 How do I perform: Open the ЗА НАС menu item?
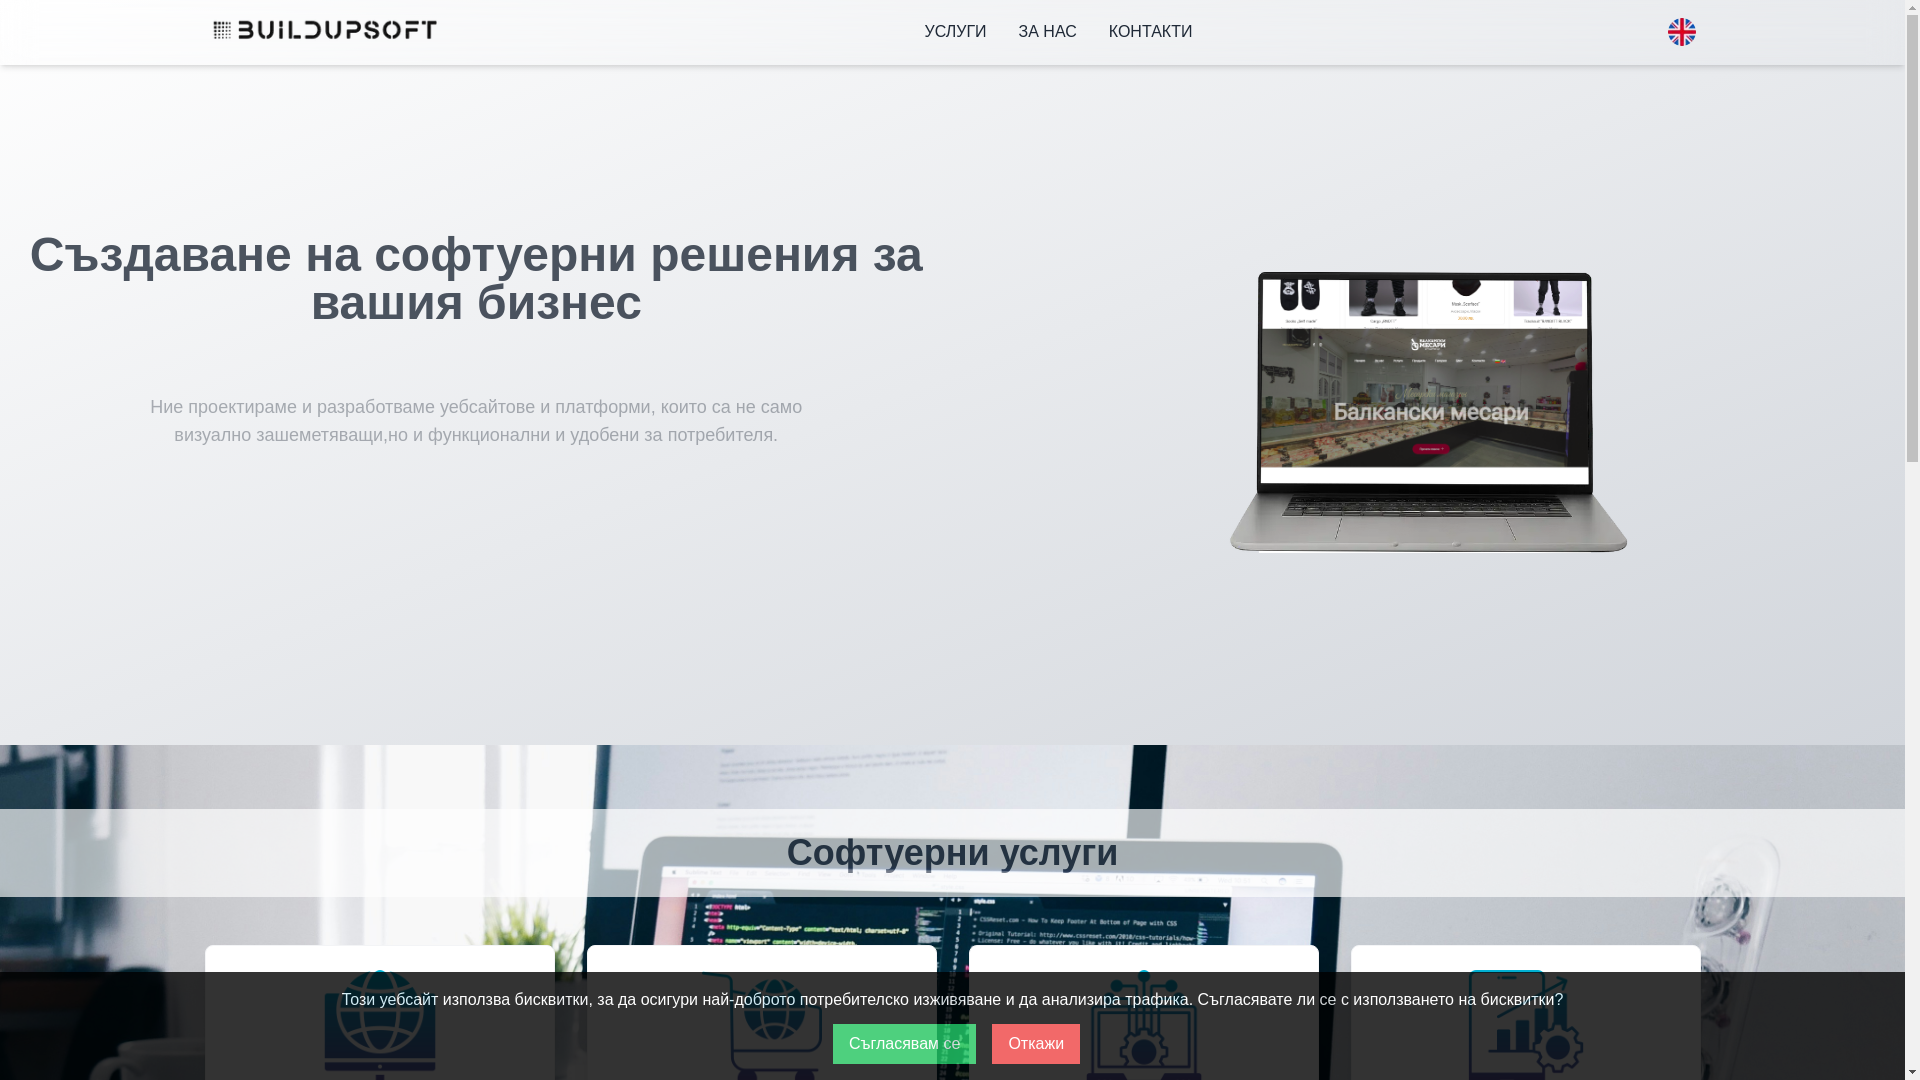pos(1047,32)
